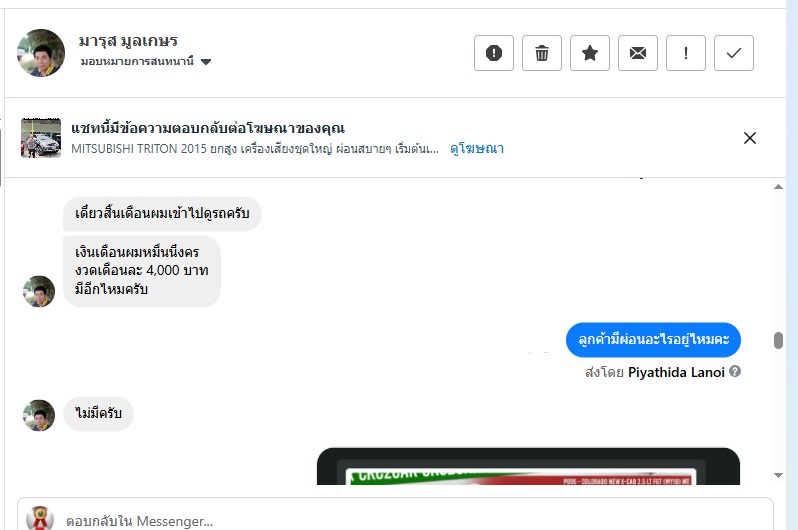Flag conversation with exclamation mark icon
The width and height of the screenshot is (798, 530).
pyautogui.click(x=686, y=53)
